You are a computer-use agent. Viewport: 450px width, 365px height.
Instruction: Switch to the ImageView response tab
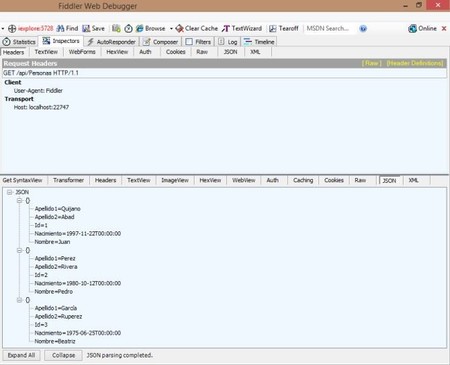point(175,180)
